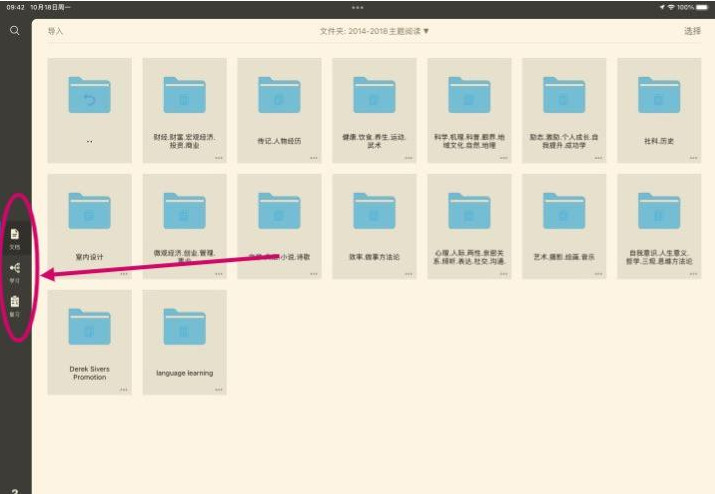
Task: Open more options for 小说.诗歌 folder
Action: tap(314, 274)
